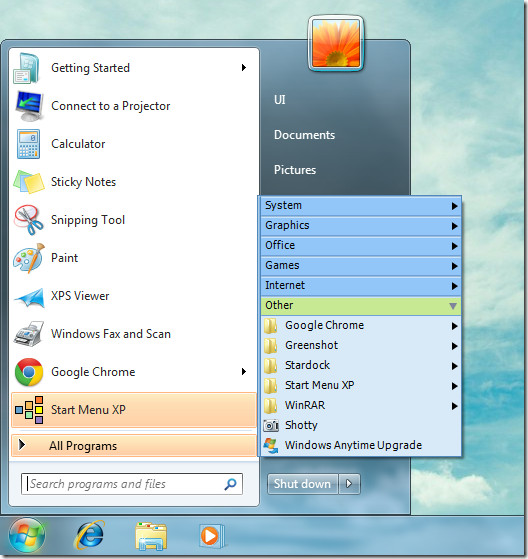Click the user account flower picture

tap(336, 43)
